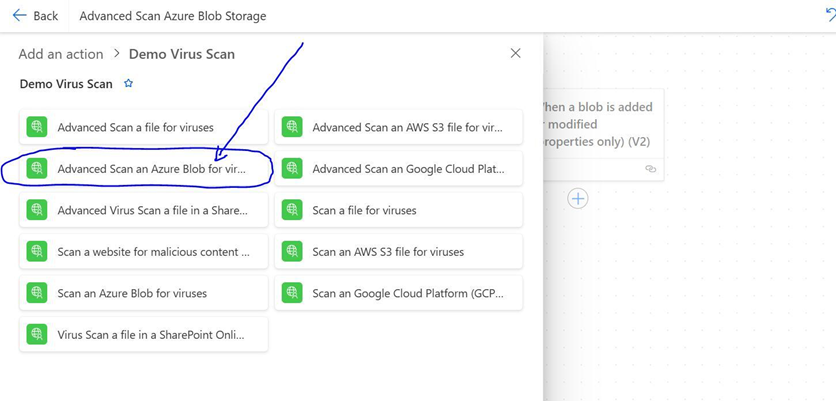Screen dimensions: 836x401
Task: Click the back arrow icon
Action: 19,15
